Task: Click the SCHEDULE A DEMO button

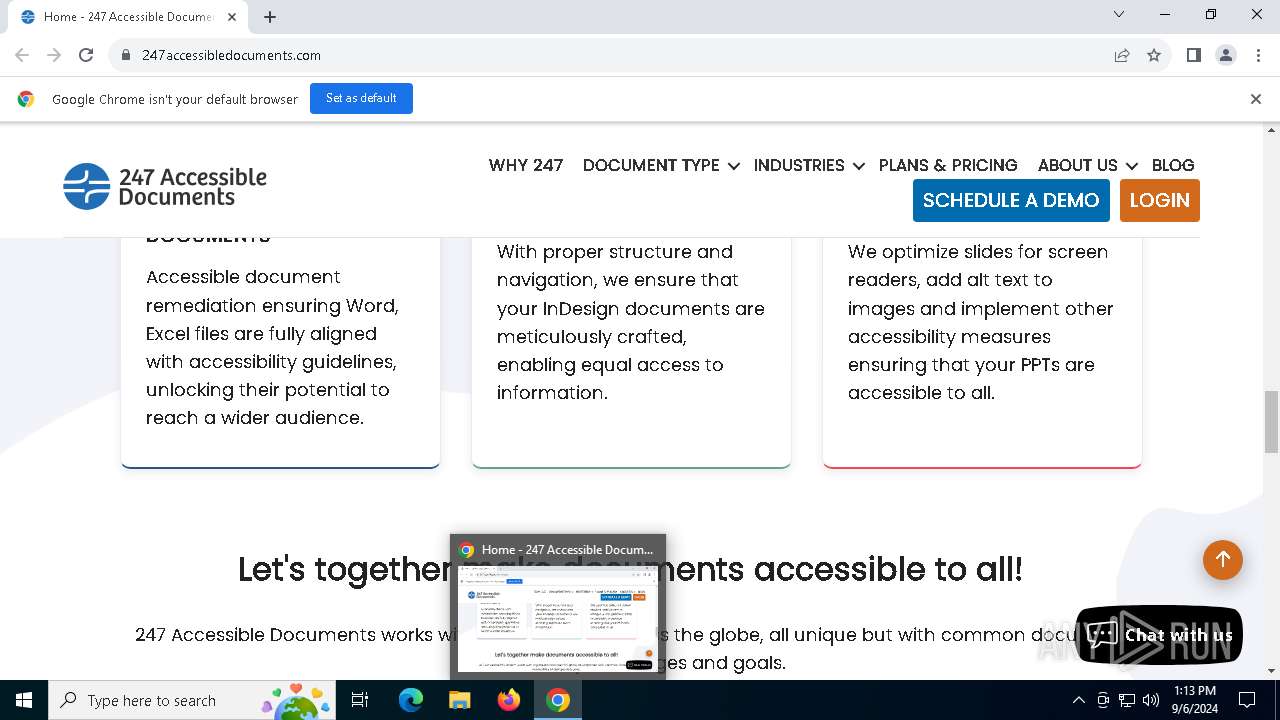Action: (x=1011, y=200)
